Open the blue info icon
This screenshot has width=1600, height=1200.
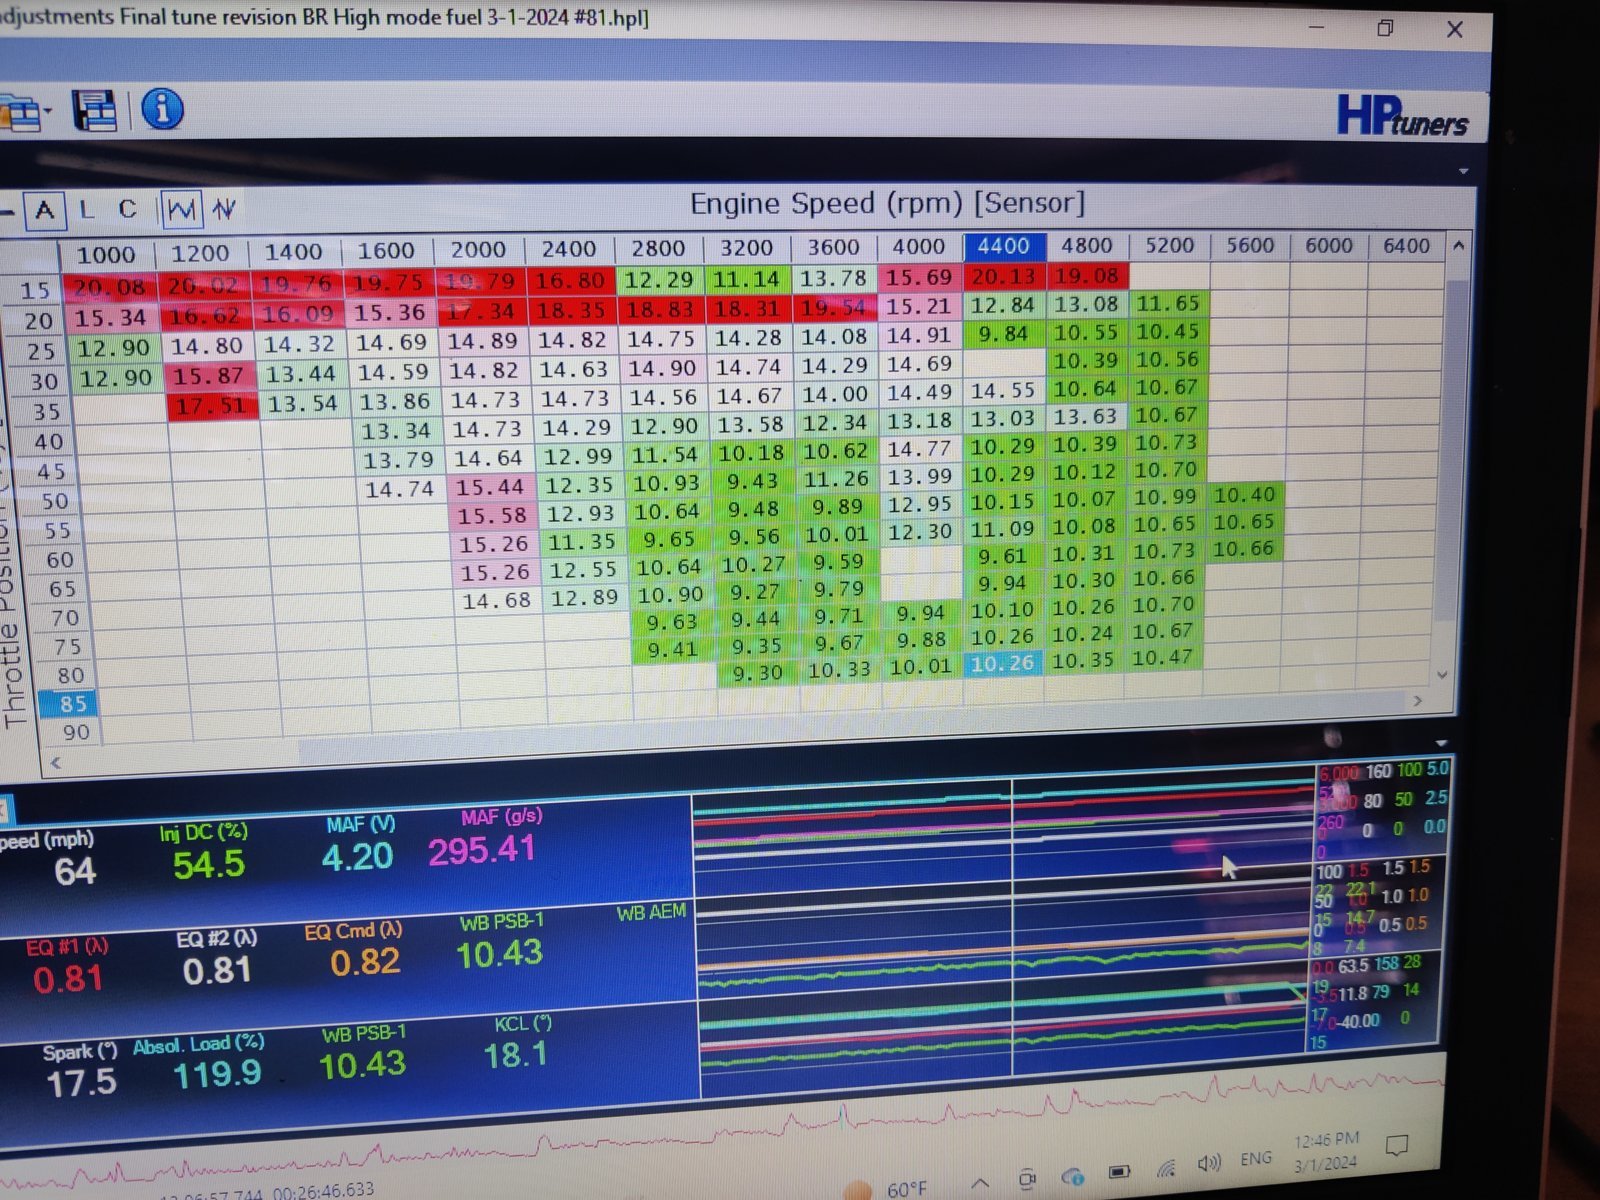(x=162, y=108)
